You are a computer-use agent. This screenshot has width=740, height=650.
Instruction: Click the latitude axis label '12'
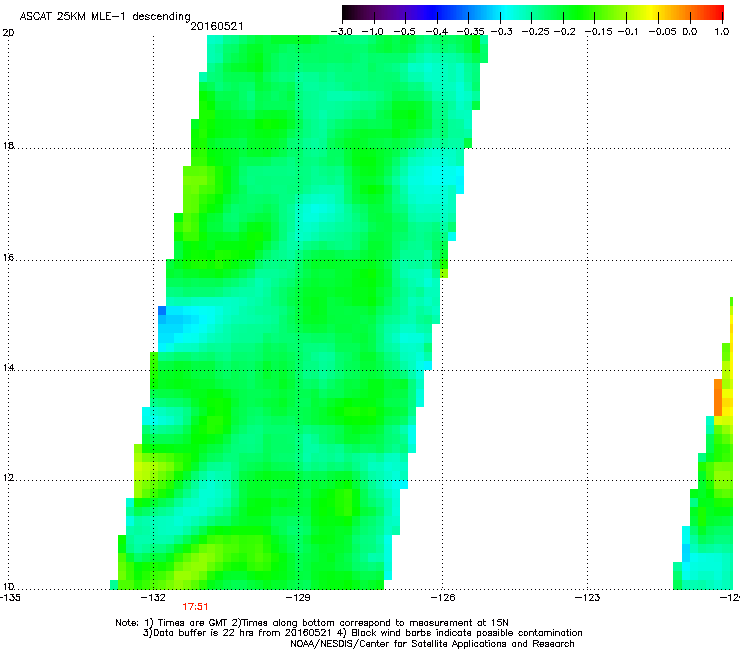pos(8,478)
